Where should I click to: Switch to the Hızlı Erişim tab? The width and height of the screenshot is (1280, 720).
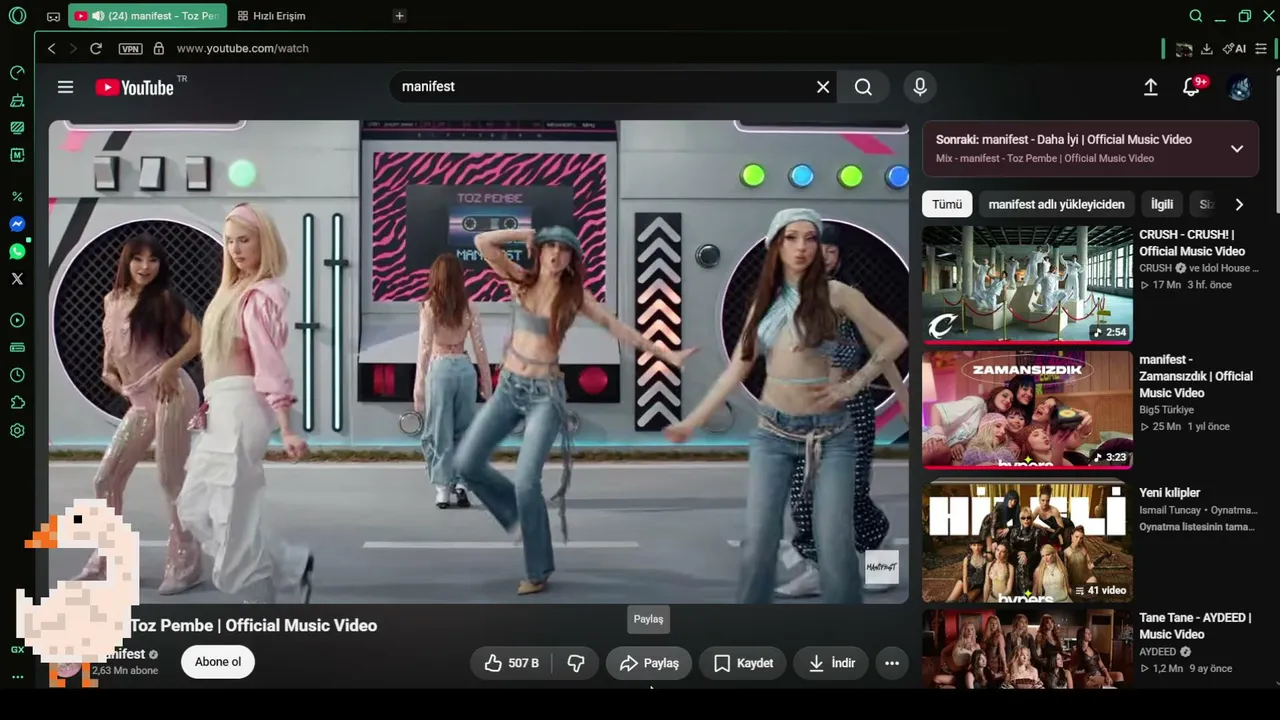pyautogui.click(x=272, y=16)
